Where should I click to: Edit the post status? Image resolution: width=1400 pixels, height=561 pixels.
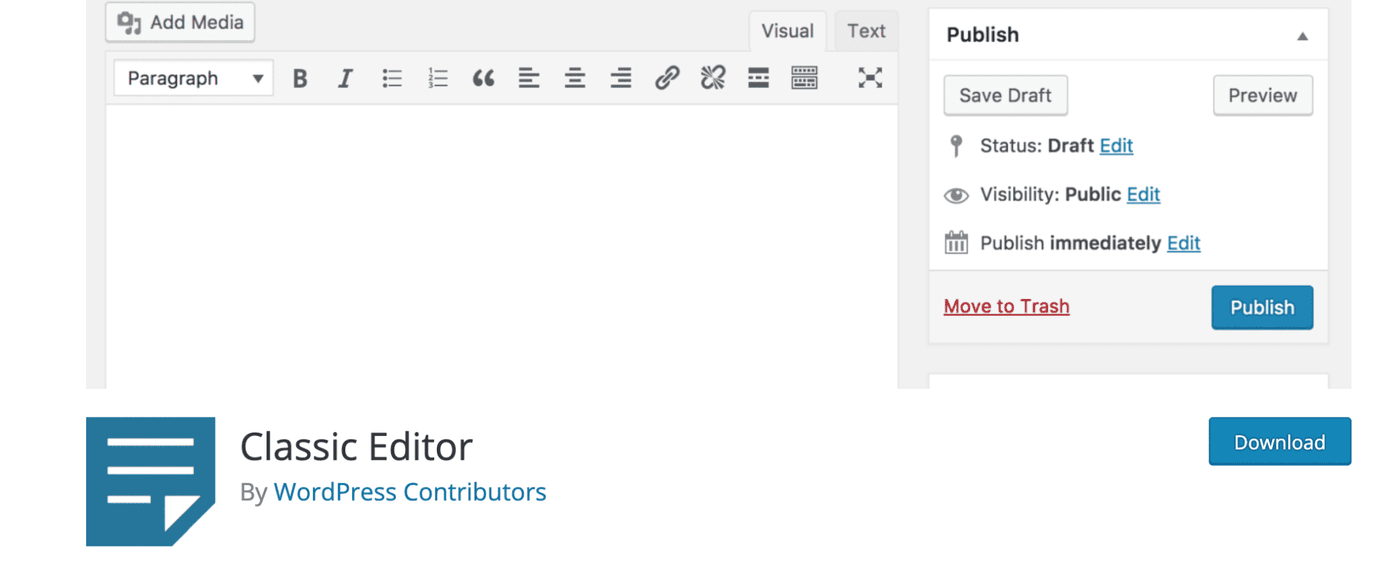1116,145
